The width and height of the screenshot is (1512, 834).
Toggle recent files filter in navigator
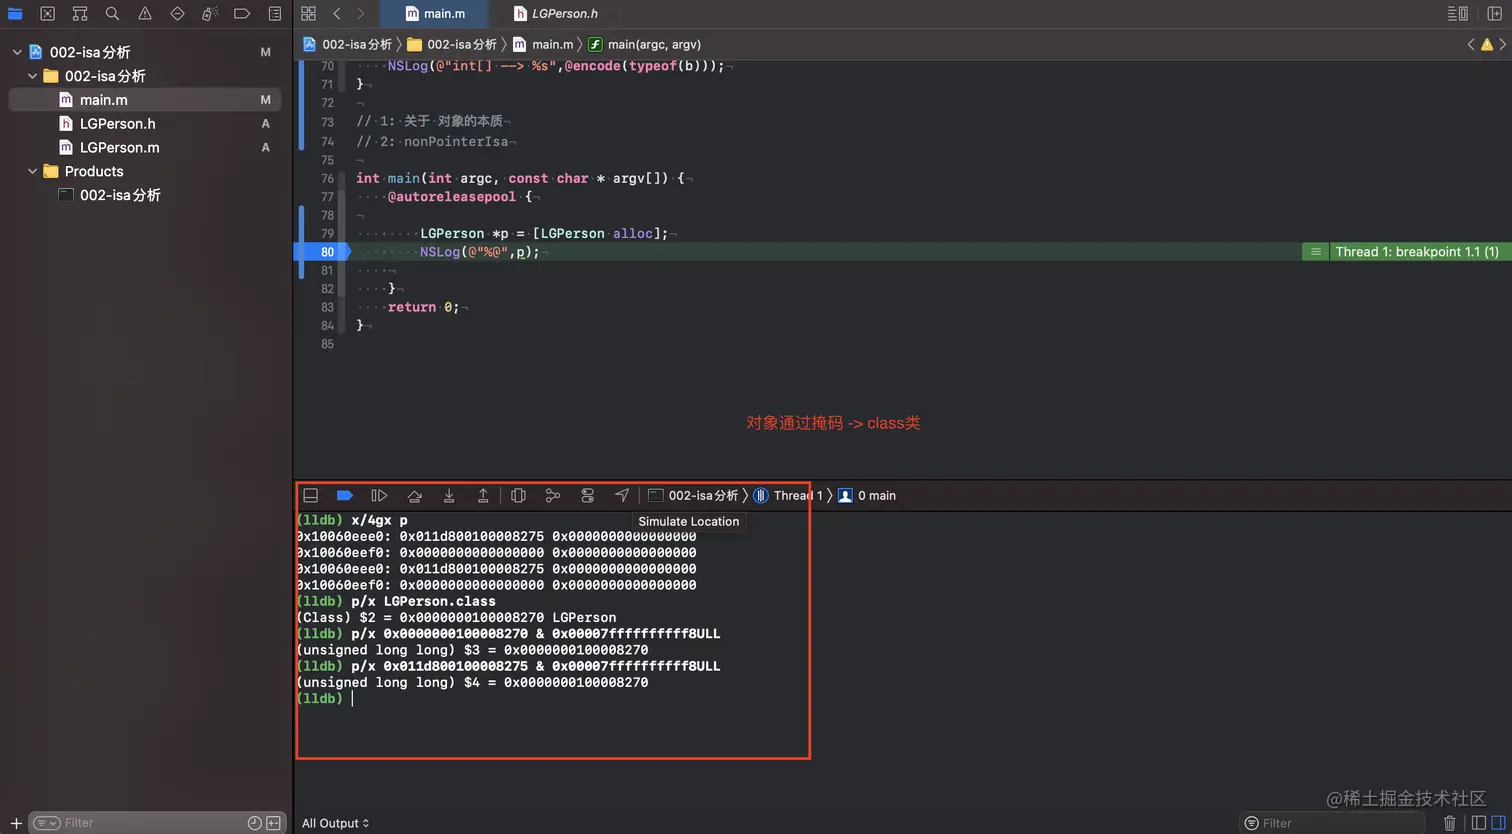[255, 823]
